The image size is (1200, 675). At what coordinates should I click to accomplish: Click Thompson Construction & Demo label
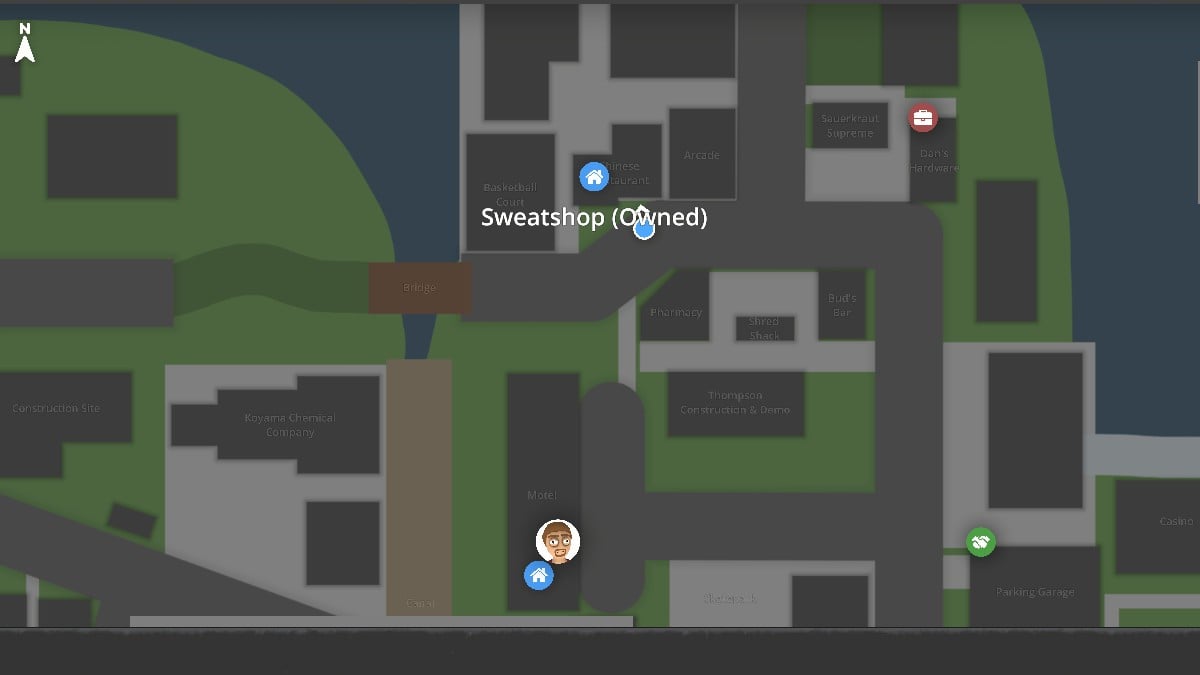pos(737,402)
